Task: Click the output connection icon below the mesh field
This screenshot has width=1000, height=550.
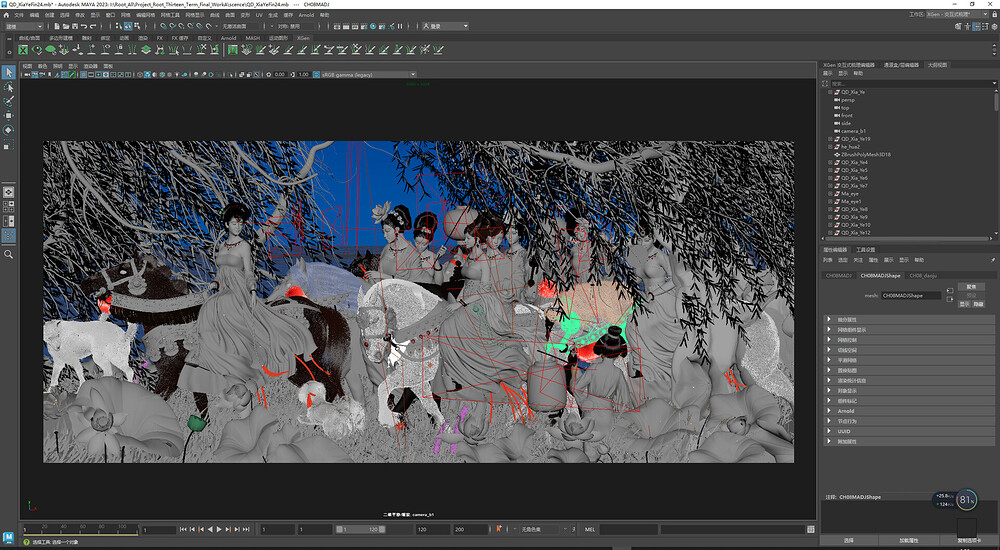Action: (950, 299)
